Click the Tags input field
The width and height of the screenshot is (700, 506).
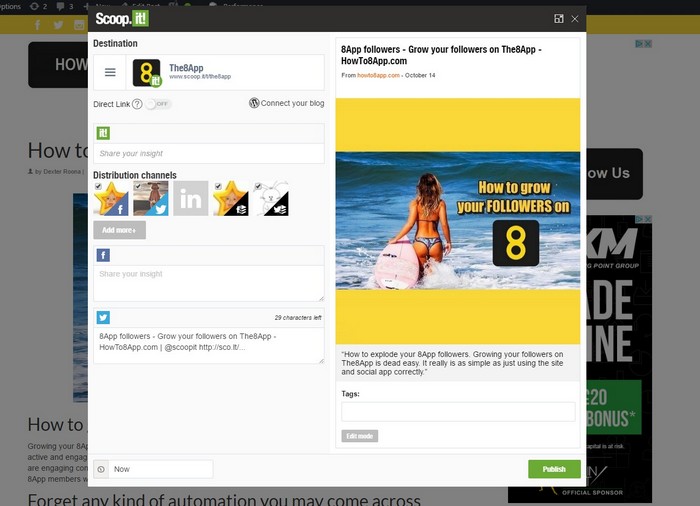458,412
